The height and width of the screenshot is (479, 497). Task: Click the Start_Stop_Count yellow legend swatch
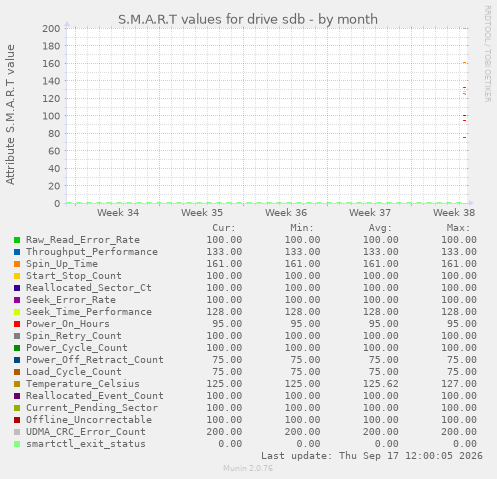point(17,276)
